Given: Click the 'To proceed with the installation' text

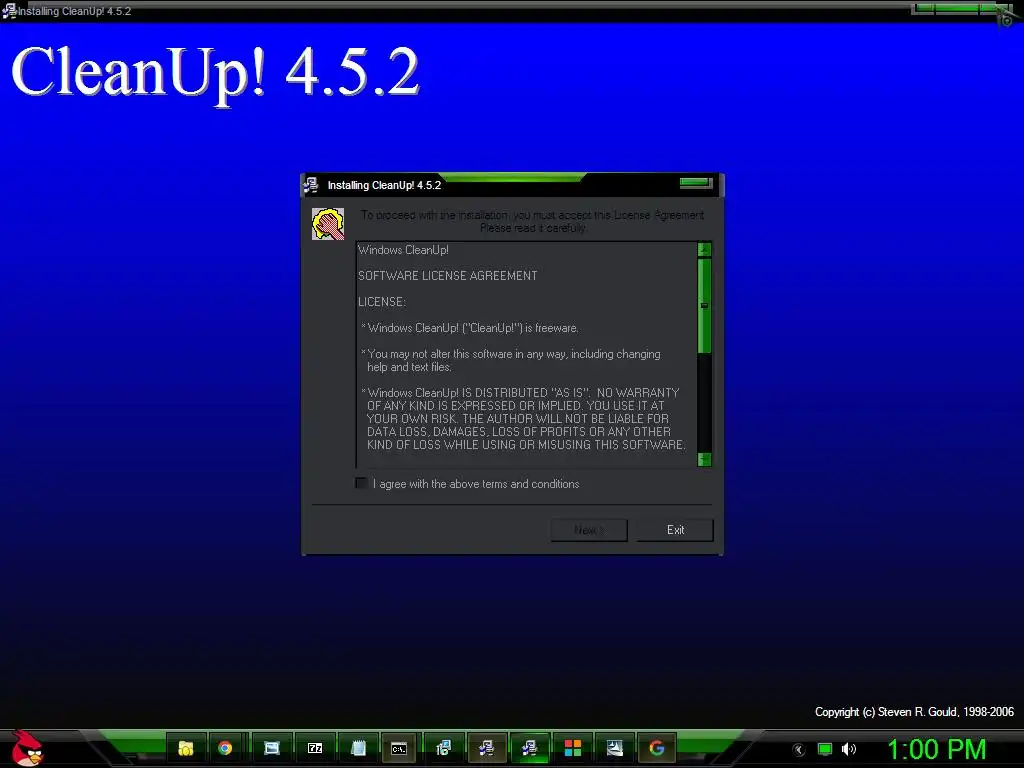Looking at the screenshot, I should [x=532, y=221].
